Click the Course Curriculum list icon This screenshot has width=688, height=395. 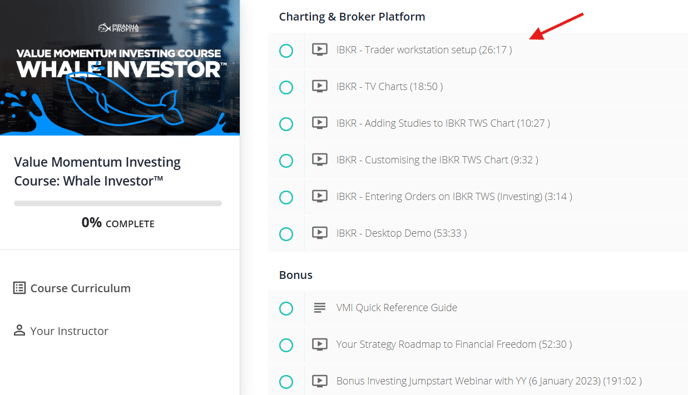19,288
